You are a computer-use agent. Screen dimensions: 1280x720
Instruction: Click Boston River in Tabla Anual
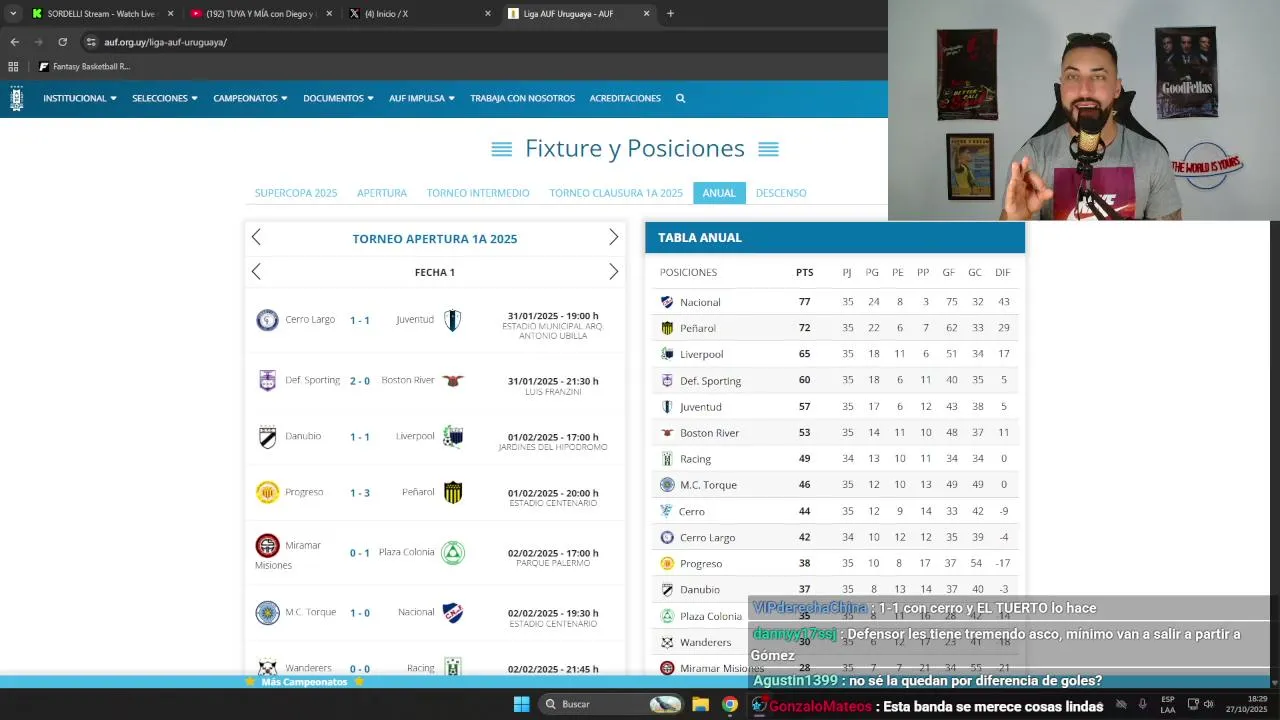point(709,433)
